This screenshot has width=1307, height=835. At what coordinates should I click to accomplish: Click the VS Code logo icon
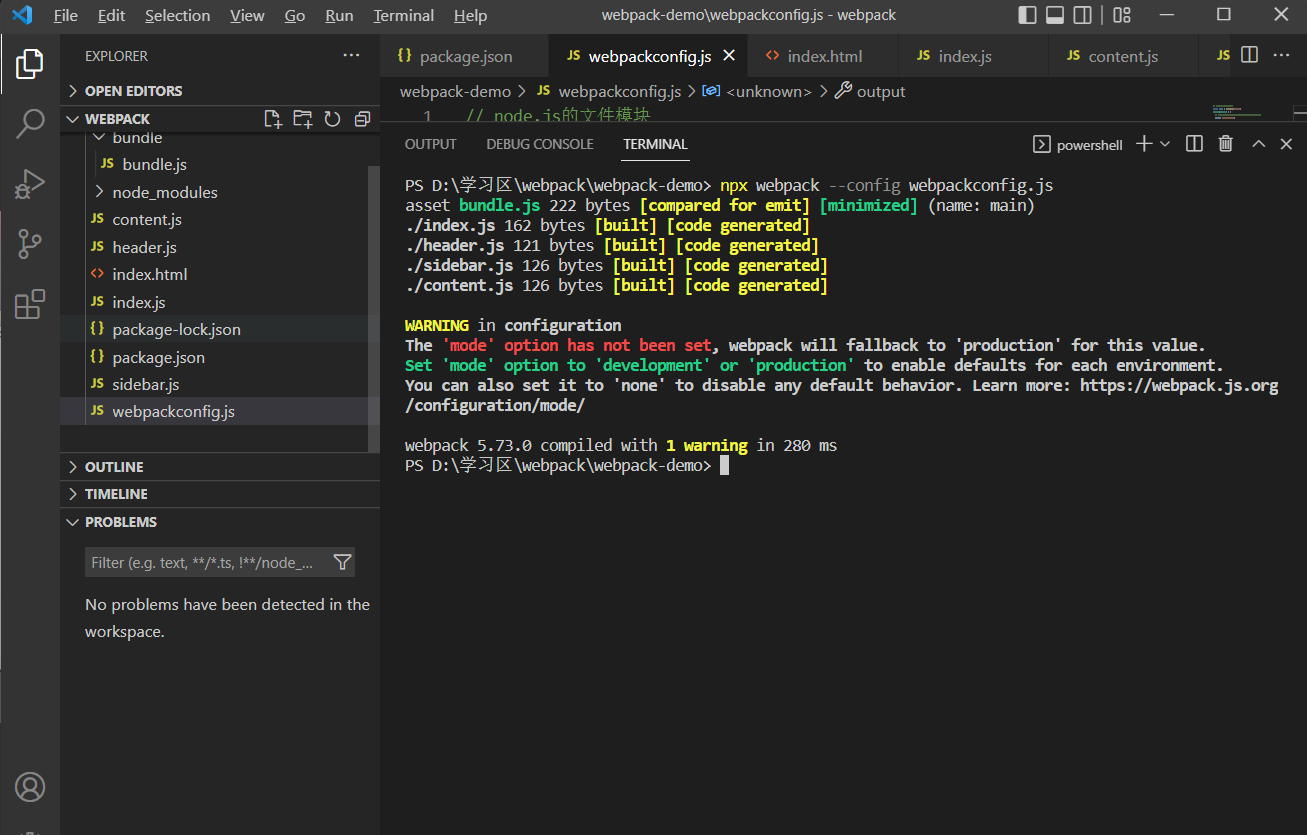click(22, 15)
